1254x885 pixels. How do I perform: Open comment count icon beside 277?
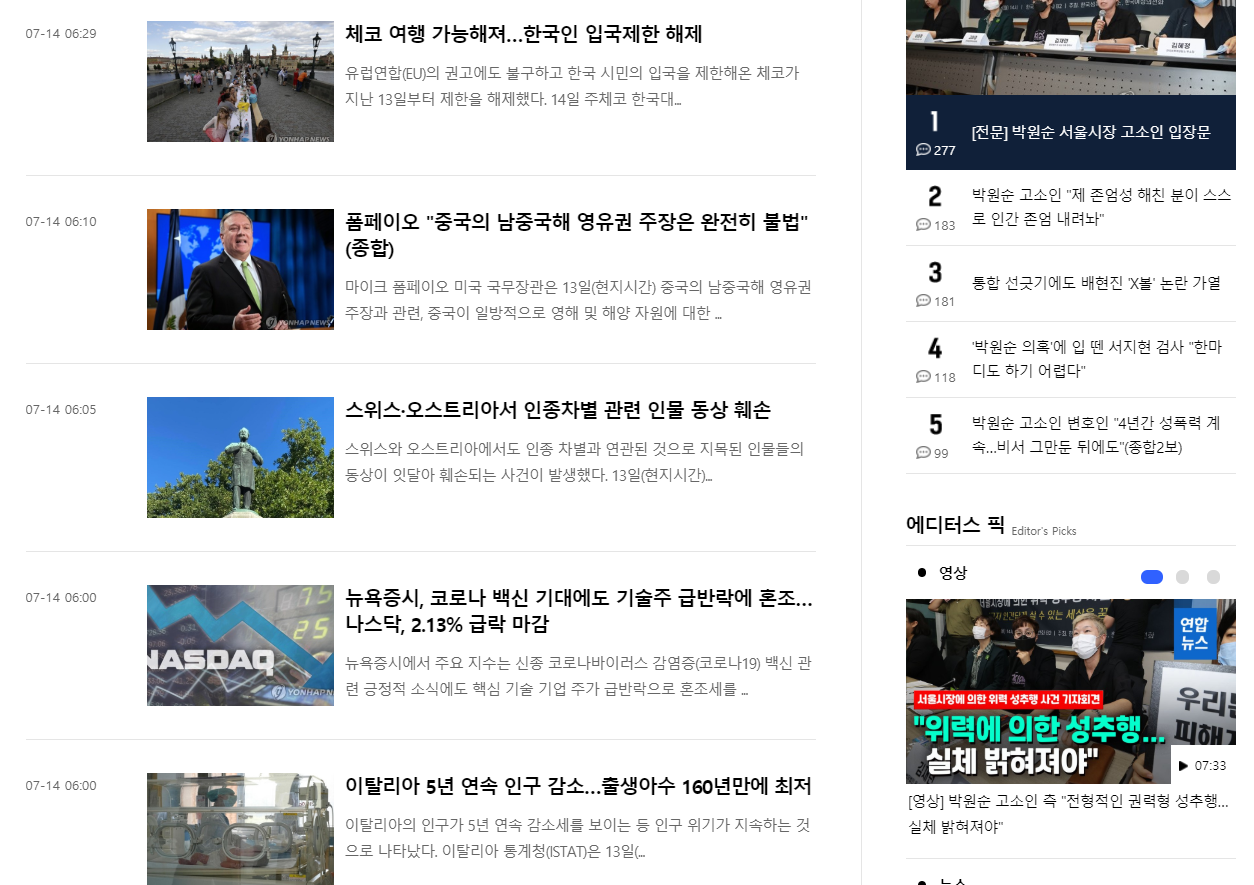[x=923, y=150]
